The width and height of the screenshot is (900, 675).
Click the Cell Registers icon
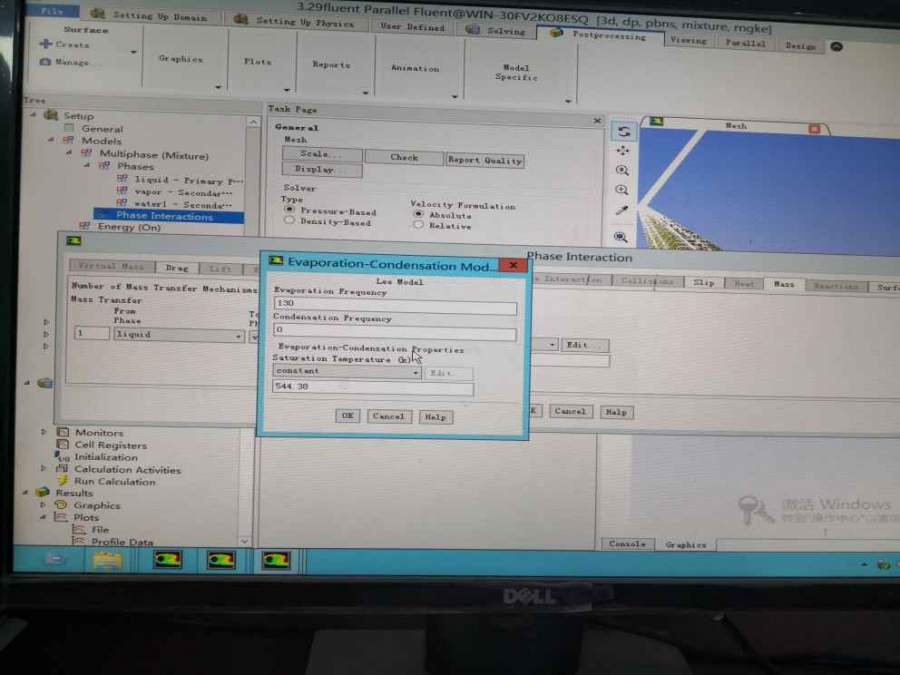coord(63,444)
